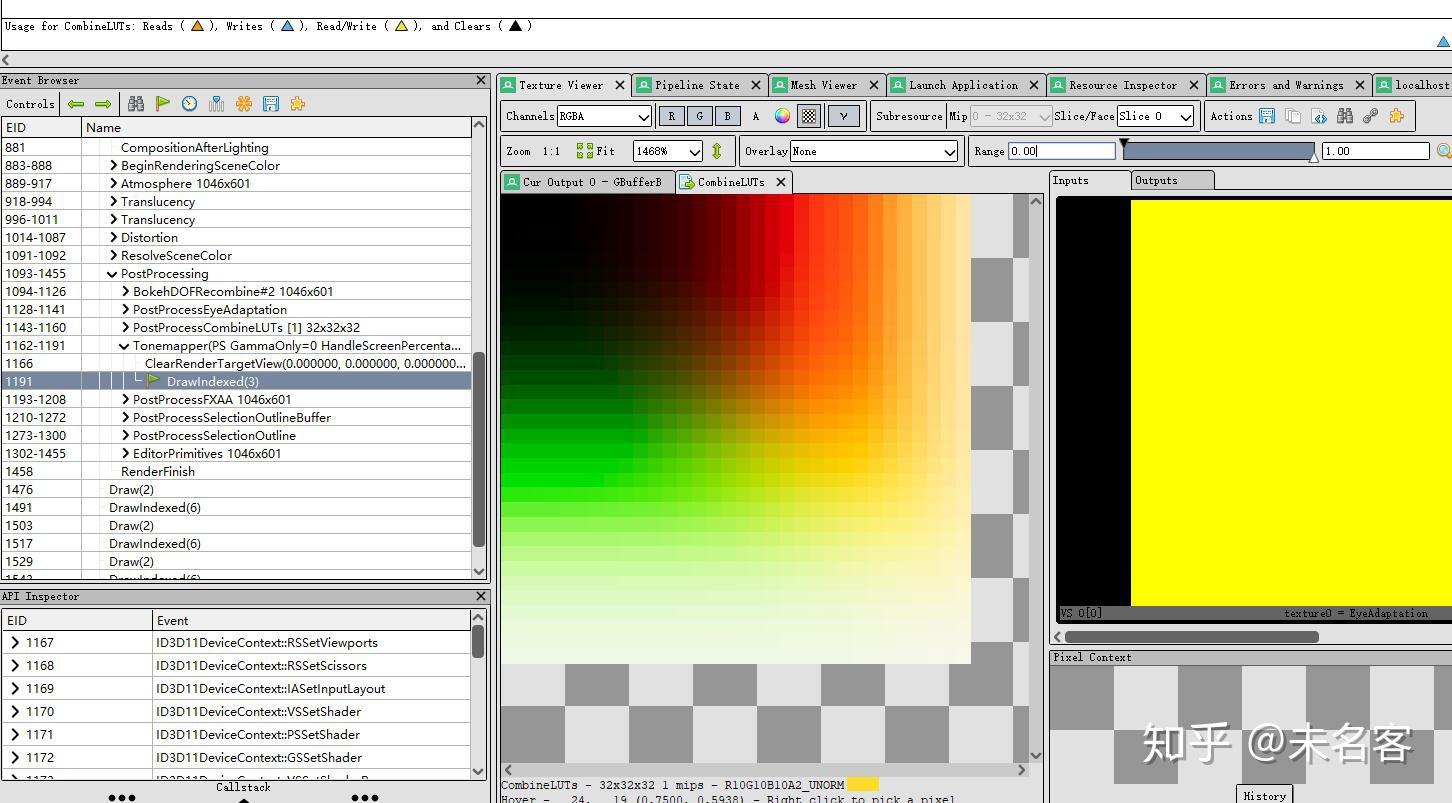The width and height of the screenshot is (1452, 803).
Task: Toggle the G channel button
Action: pyautogui.click(x=699, y=116)
